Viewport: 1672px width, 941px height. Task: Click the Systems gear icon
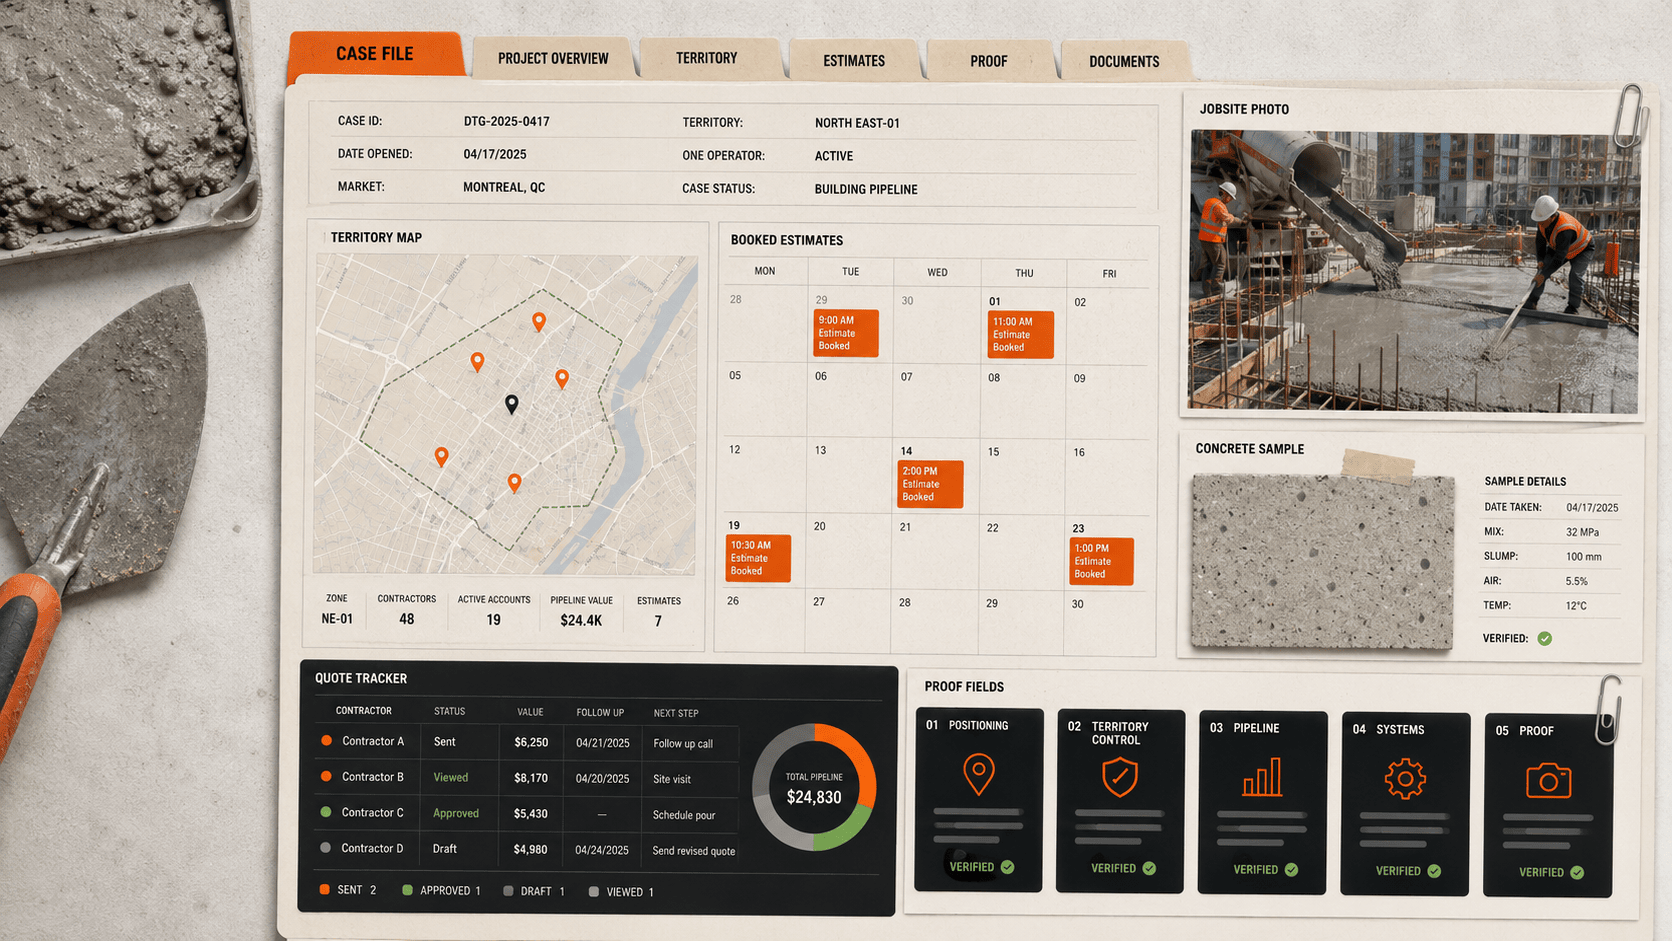(1404, 778)
